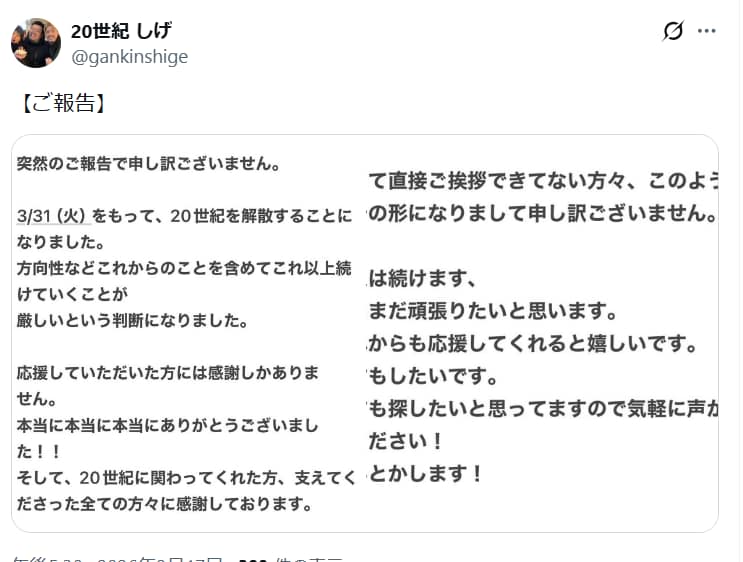The image size is (743, 562).
Task: Click the とかします！ line in the right image
Action: click(x=426, y=474)
